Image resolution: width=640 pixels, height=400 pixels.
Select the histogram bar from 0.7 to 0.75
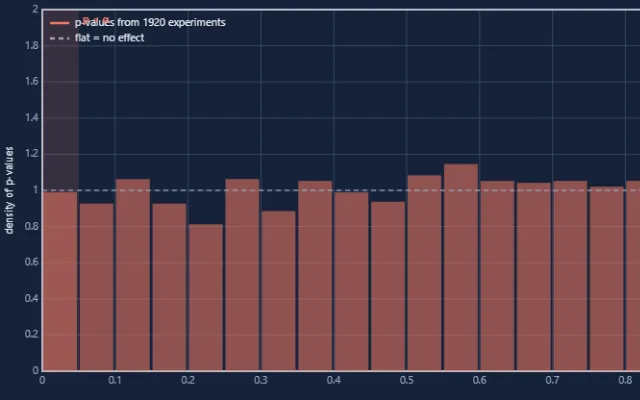[570, 276]
